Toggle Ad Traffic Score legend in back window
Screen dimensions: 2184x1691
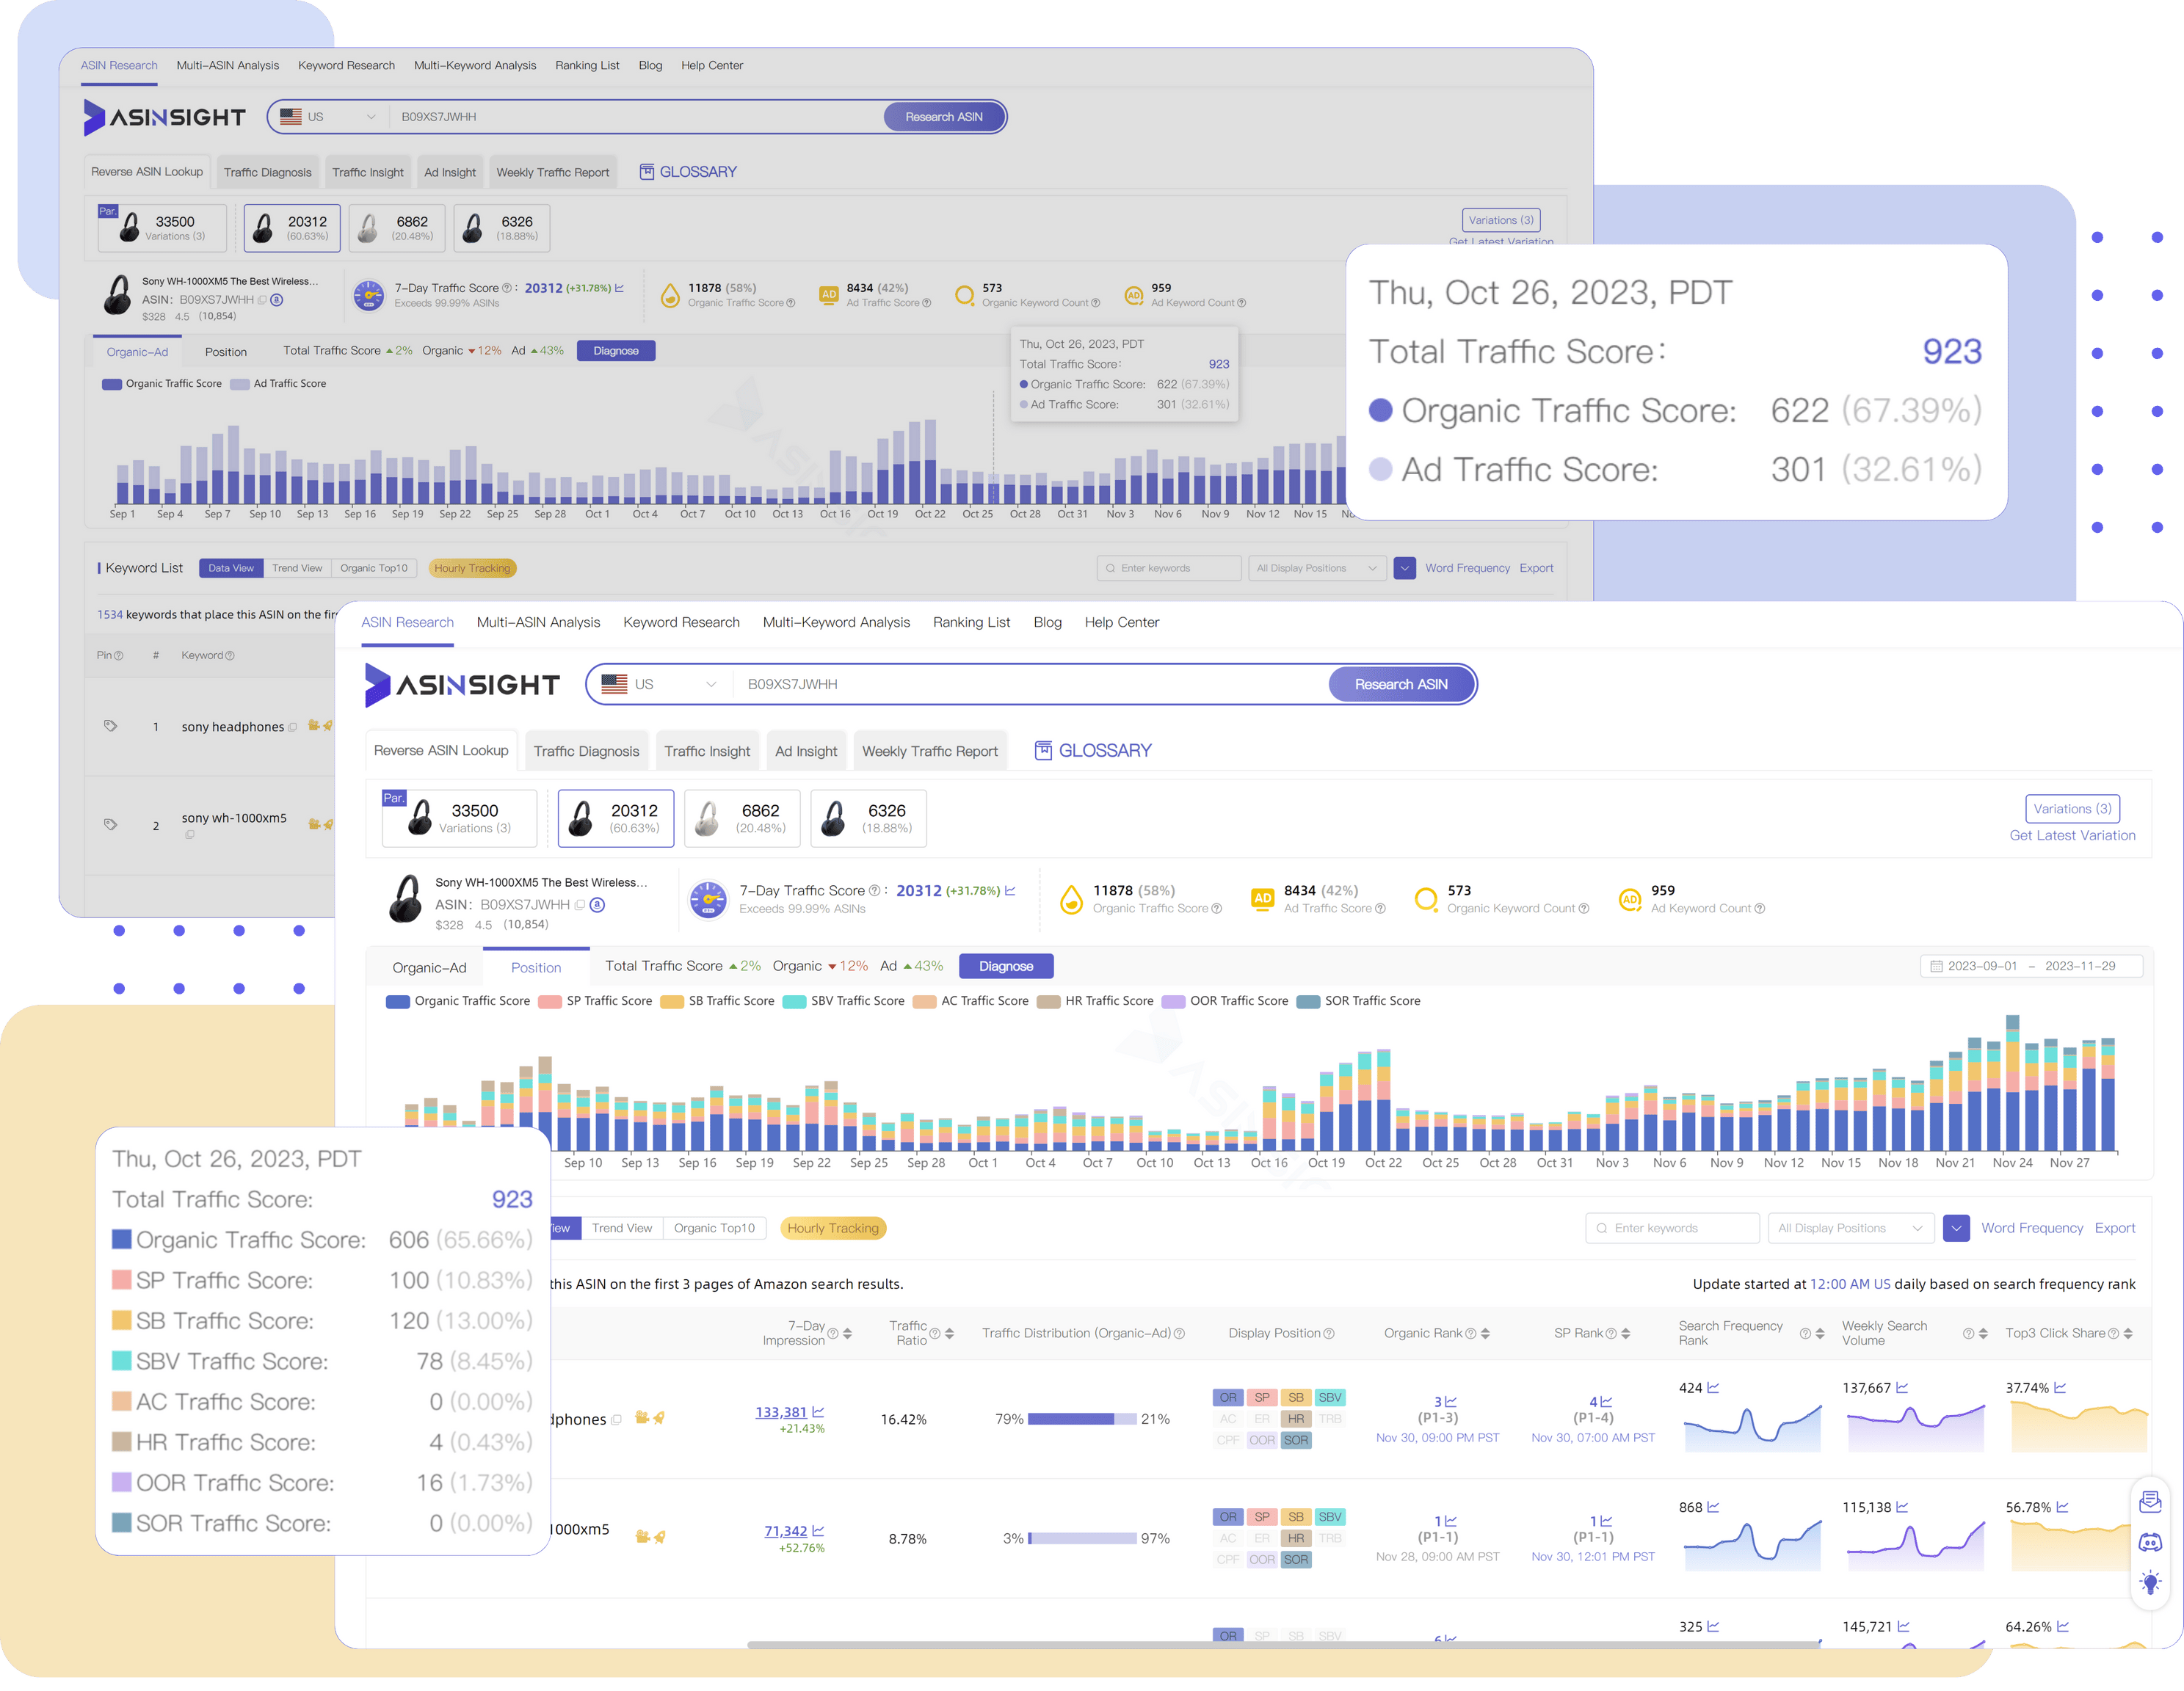(x=278, y=384)
